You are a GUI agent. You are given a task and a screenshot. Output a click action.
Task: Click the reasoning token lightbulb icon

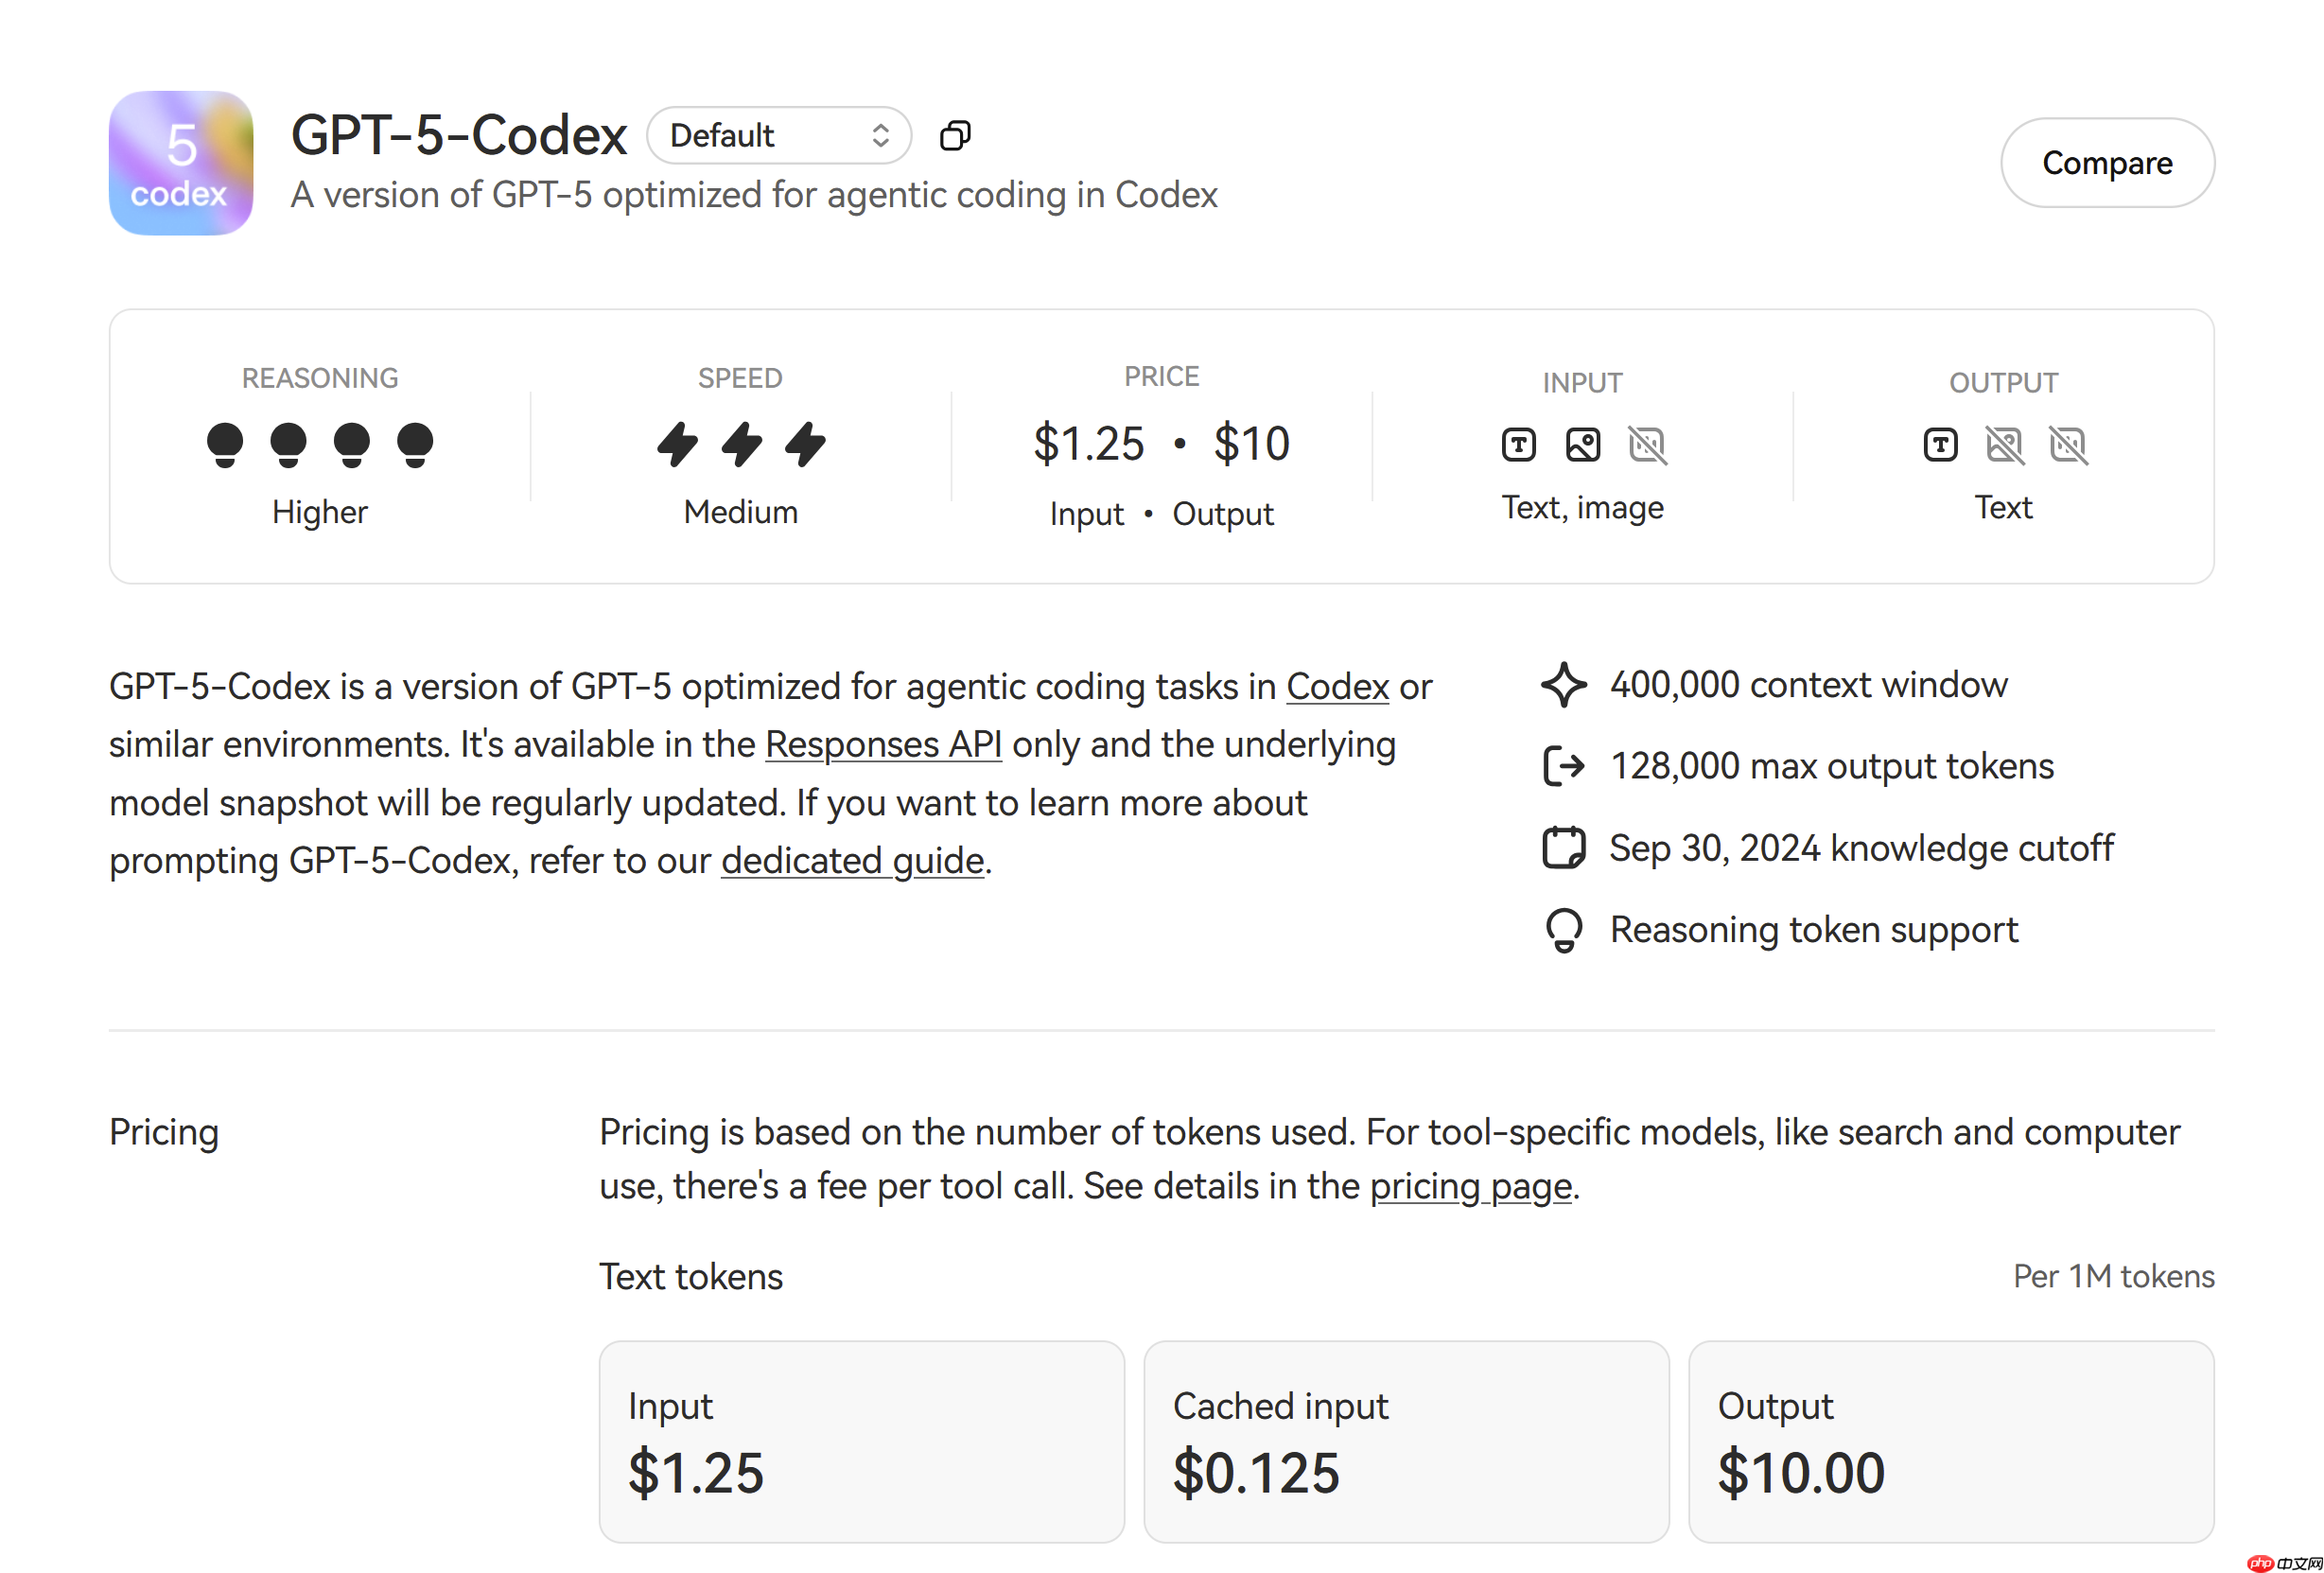[x=1564, y=930]
